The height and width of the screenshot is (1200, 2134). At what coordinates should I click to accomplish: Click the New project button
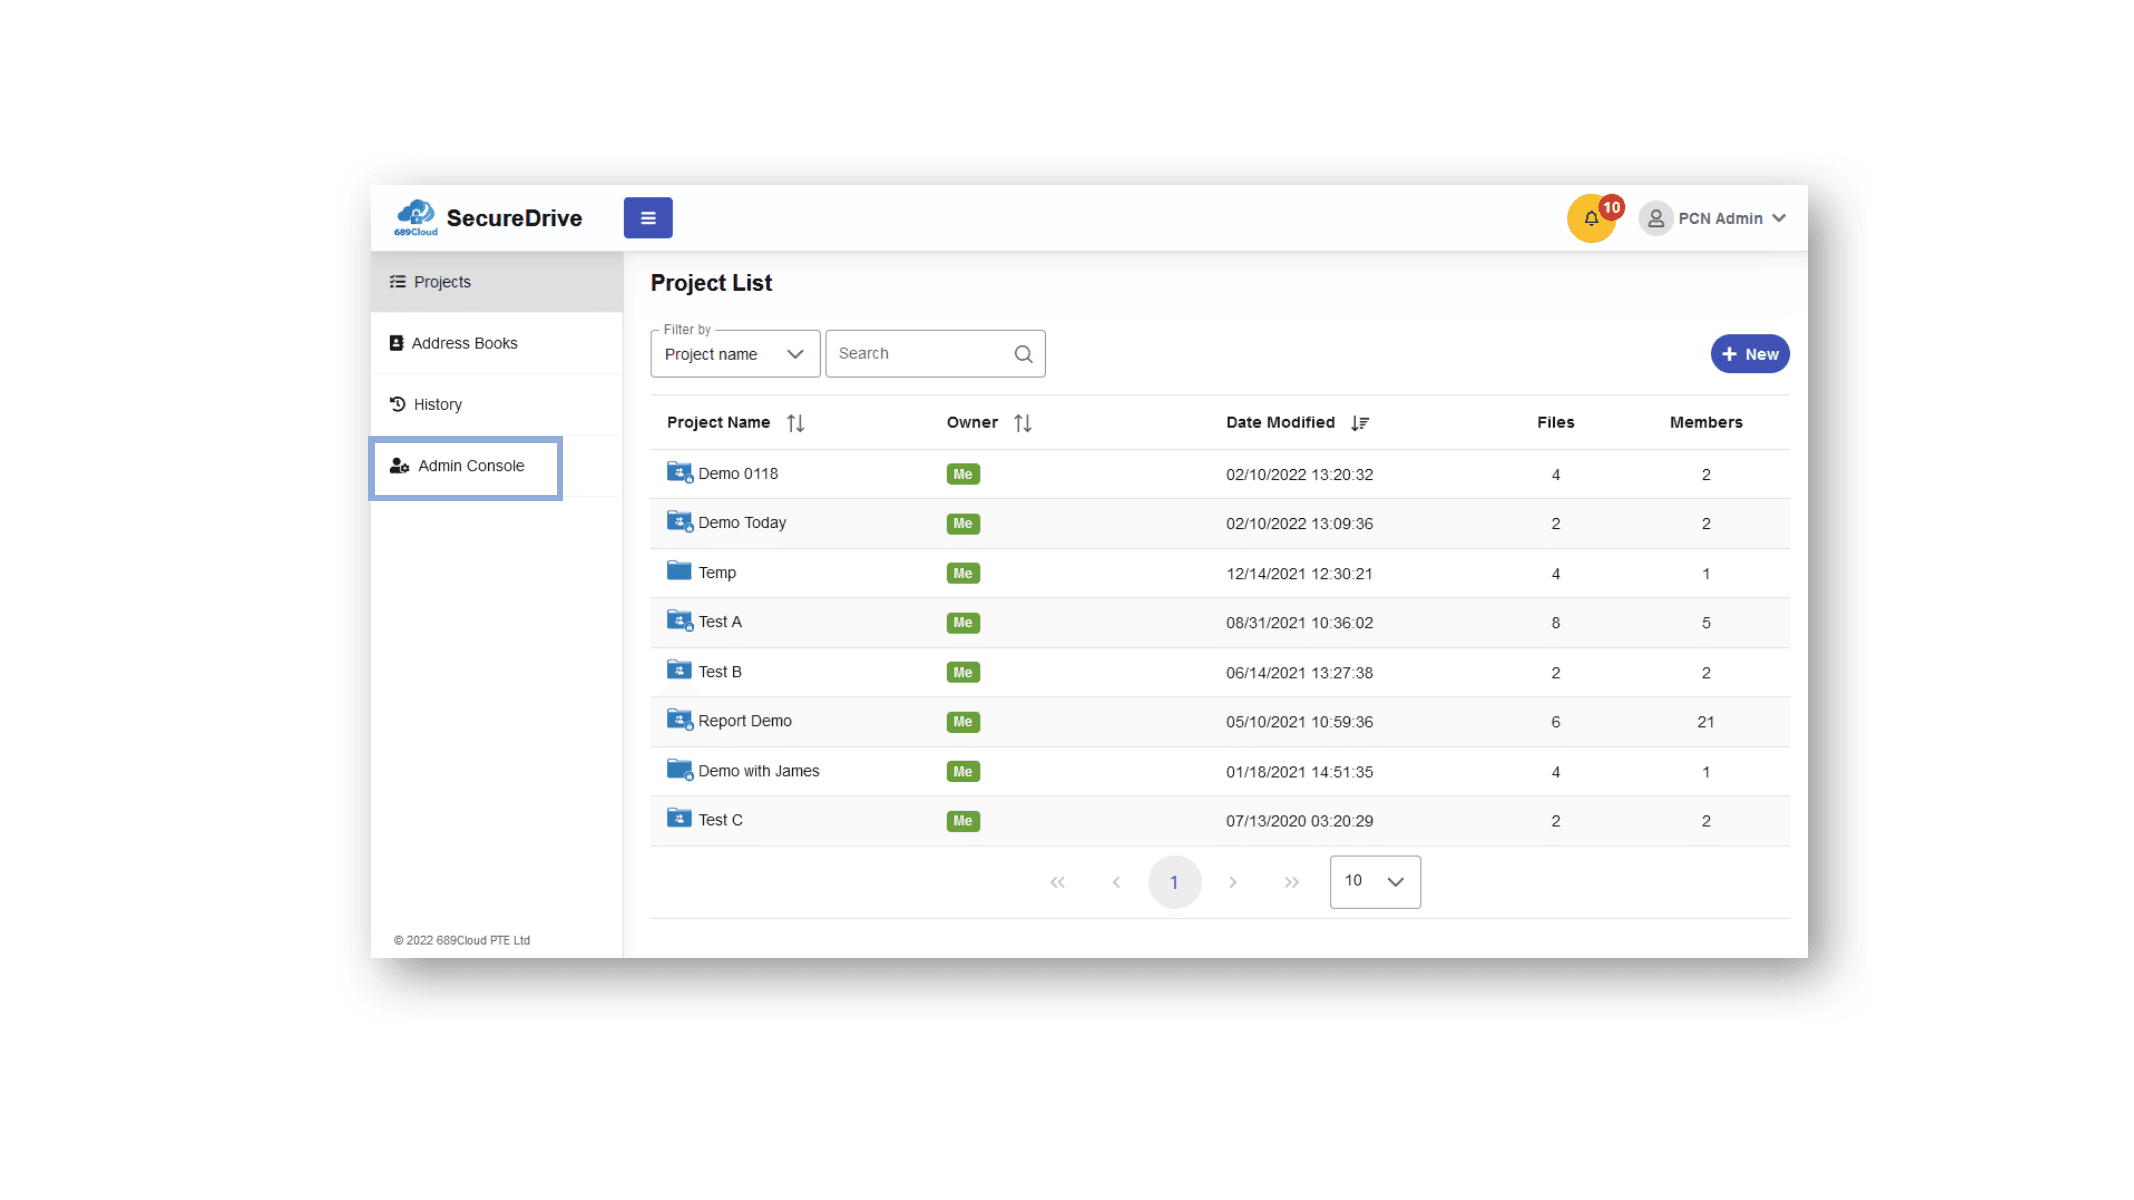[1750, 354]
